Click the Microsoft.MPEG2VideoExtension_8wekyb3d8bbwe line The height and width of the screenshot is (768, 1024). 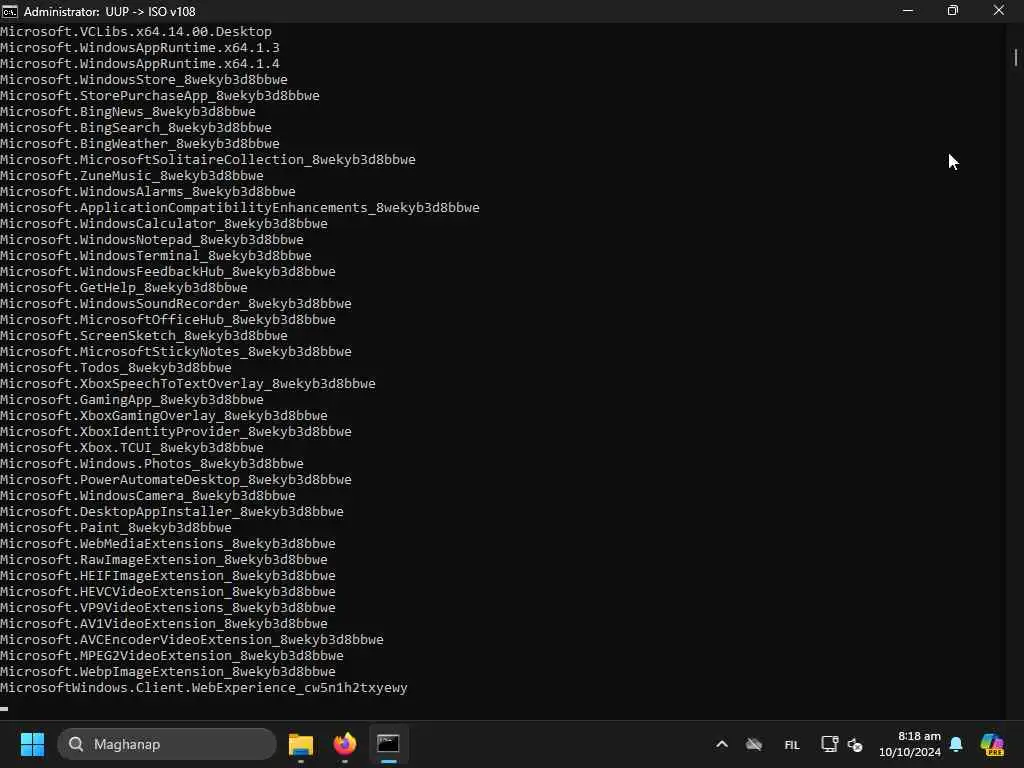pos(172,656)
